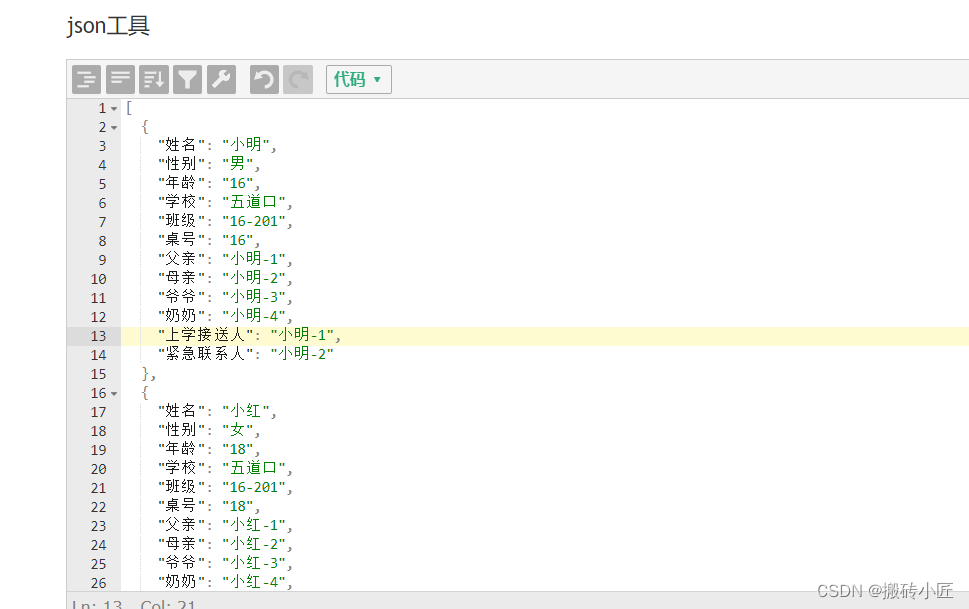Collapse the first object at line 2
Viewport: 969px width, 609px height.
[x=112, y=126]
